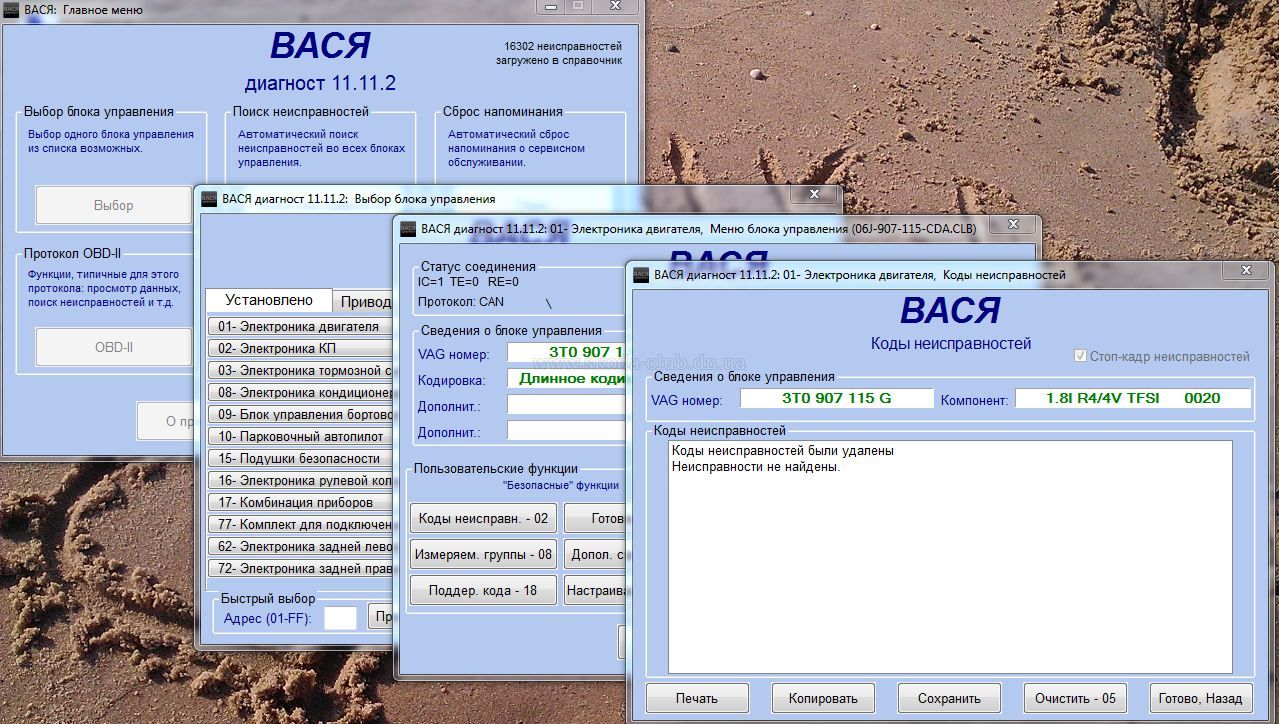Click app icon in Выбор блока управления title bar
The height and width of the screenshot is (724, 1279).
pyautogui.click(x=209, y=199)
